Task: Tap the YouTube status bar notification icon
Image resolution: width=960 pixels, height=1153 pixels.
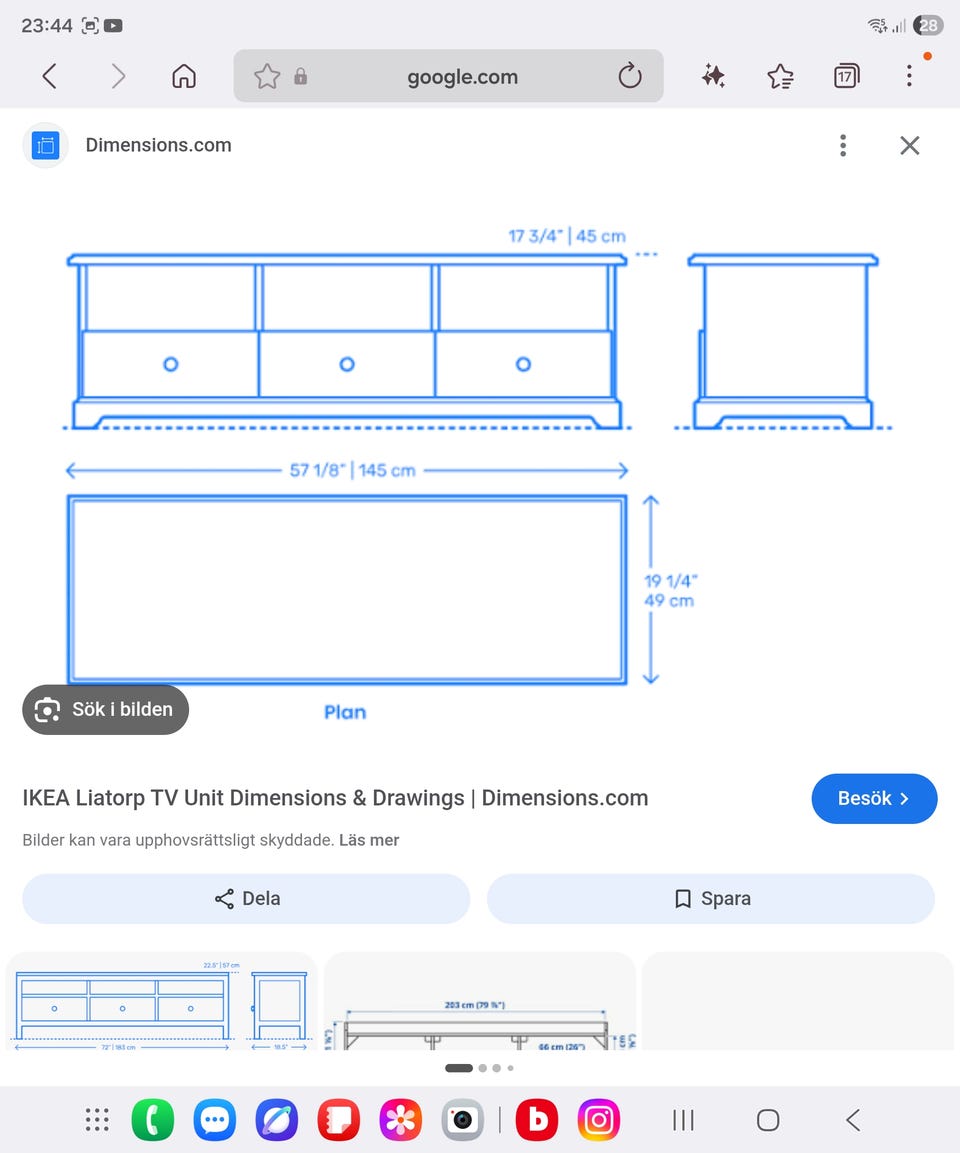Action: (113, 26)
